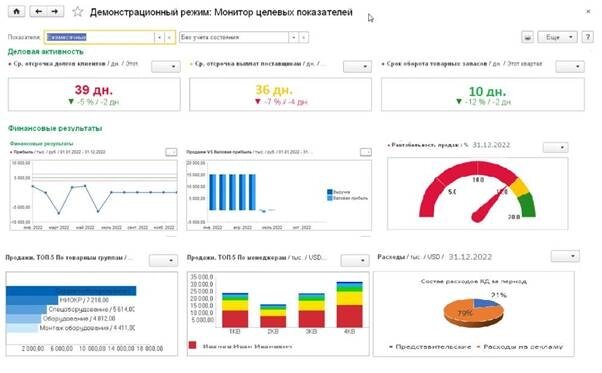Open menu for 'ТОП 5 По товарным группам'
Screen dimensions: 602x373
pos(163,261)
